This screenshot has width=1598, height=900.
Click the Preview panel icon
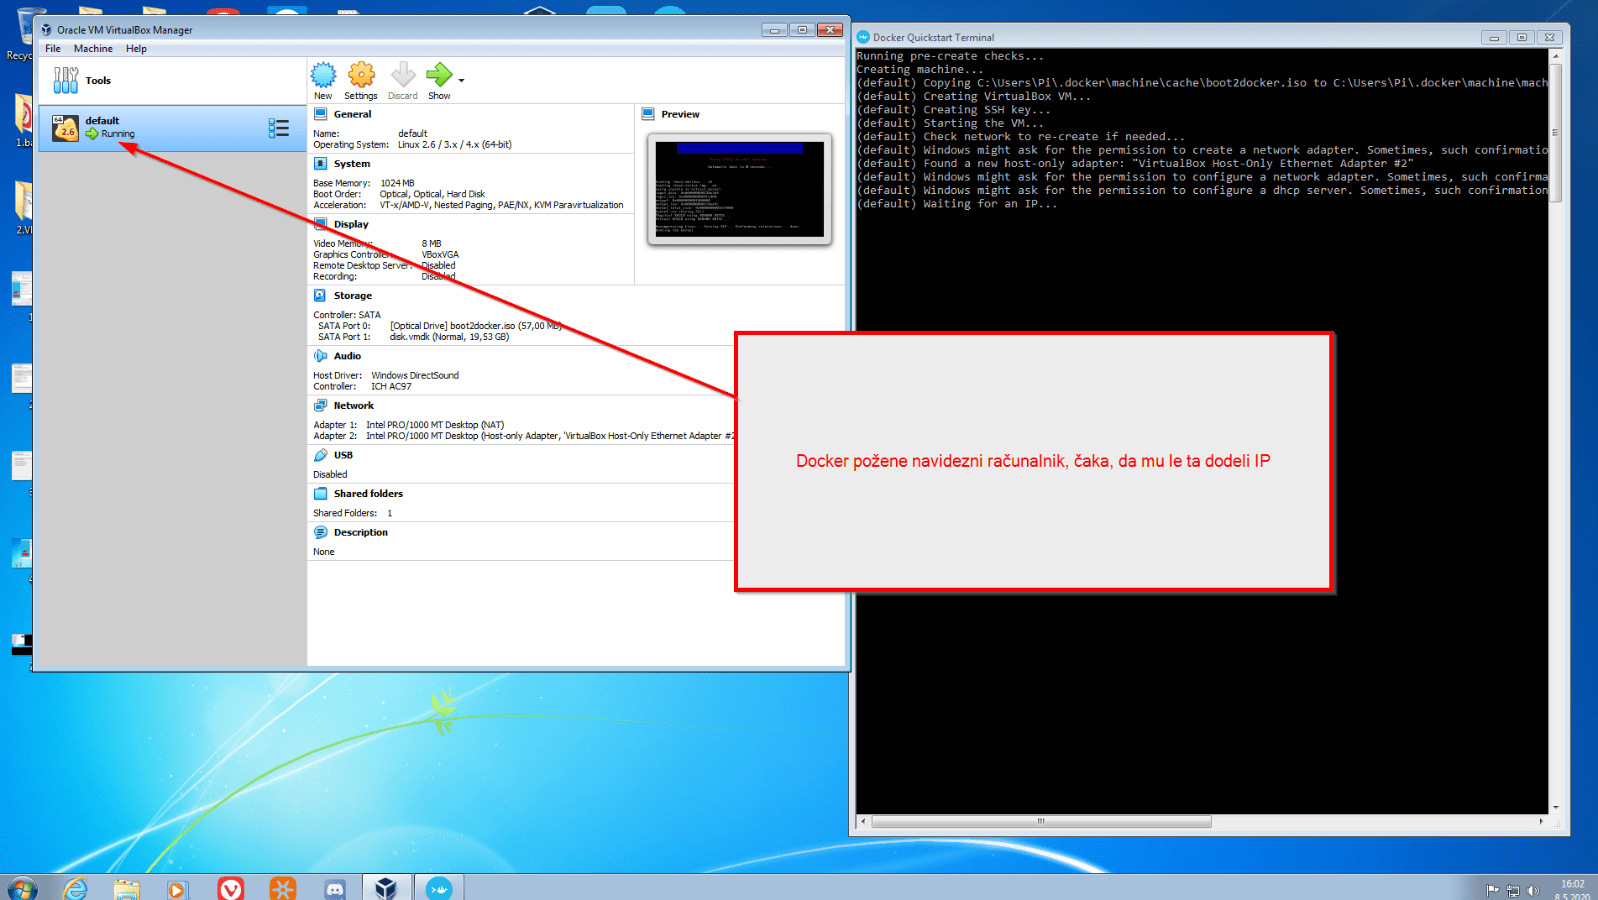pyautogui.click(x=648, y=114)
